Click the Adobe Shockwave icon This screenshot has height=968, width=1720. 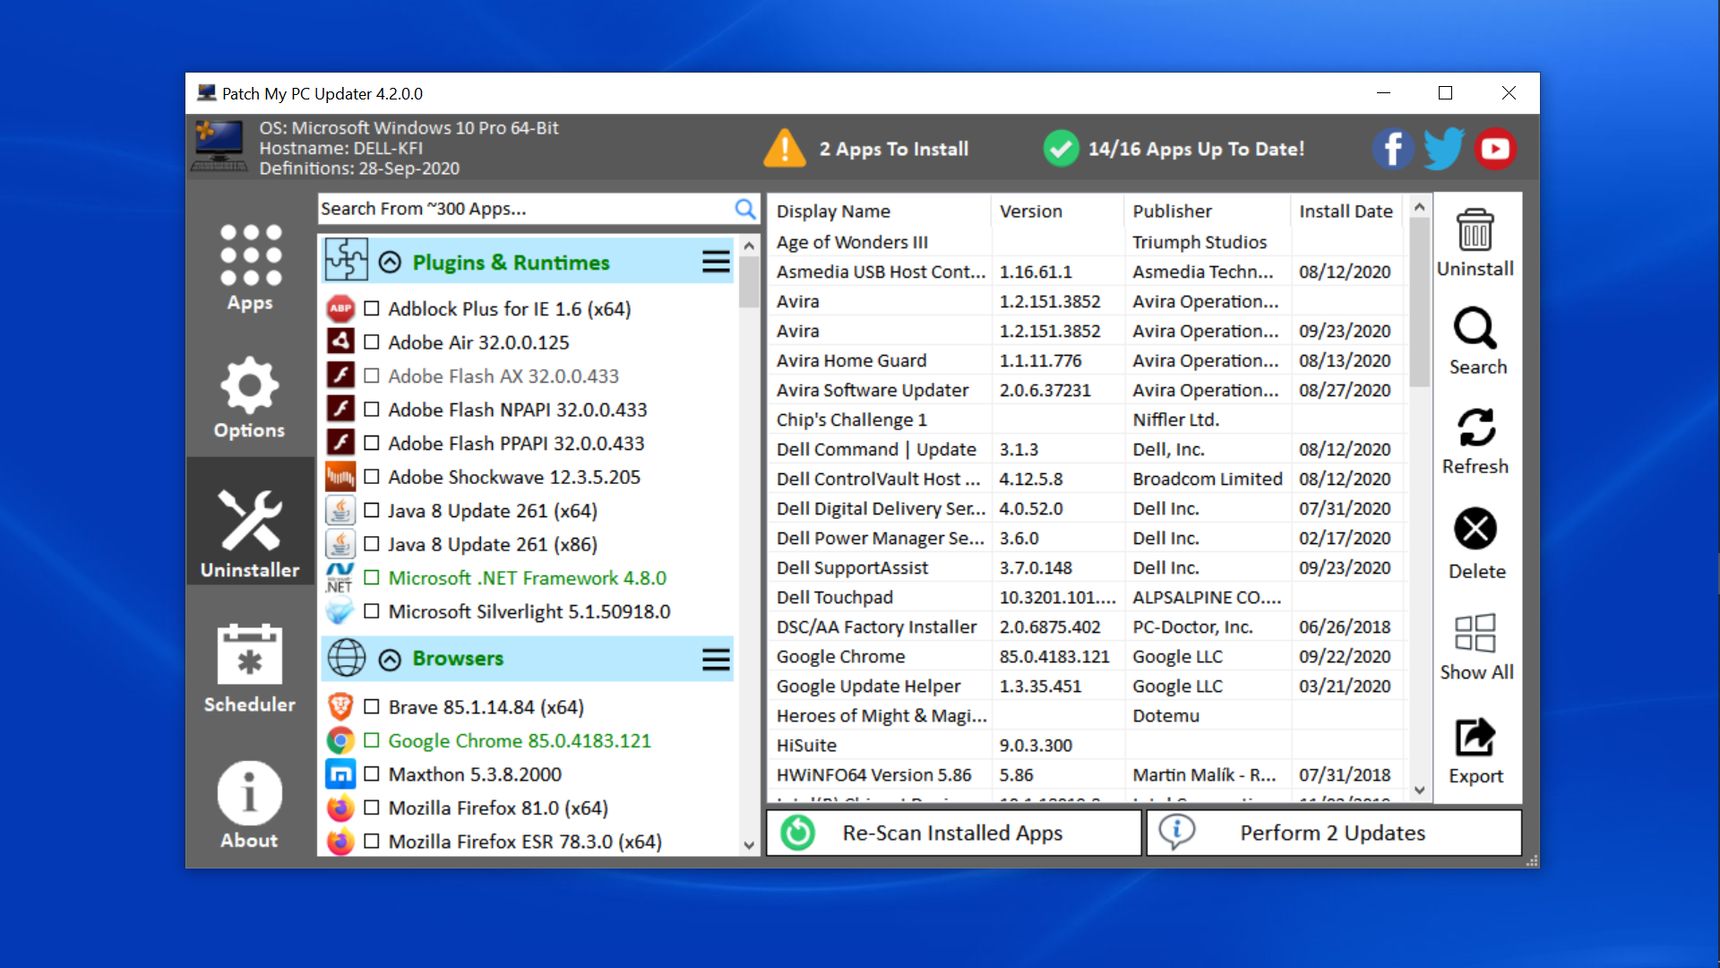point(340,477)
